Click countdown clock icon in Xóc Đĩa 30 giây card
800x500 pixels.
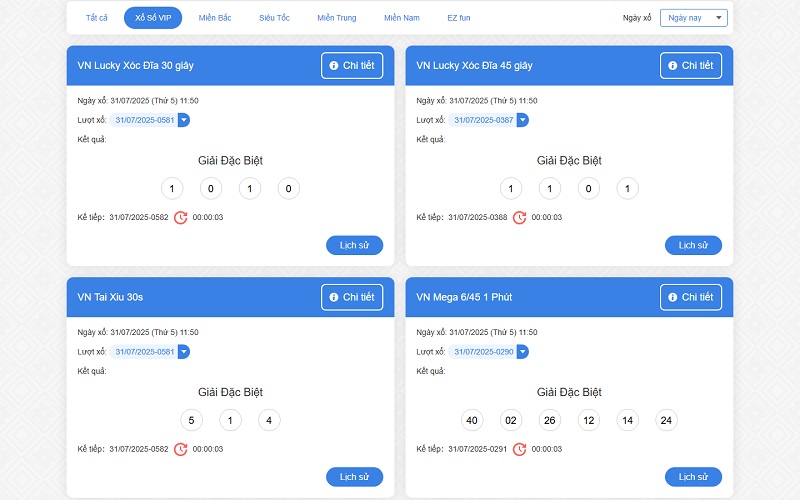(180, 217)
